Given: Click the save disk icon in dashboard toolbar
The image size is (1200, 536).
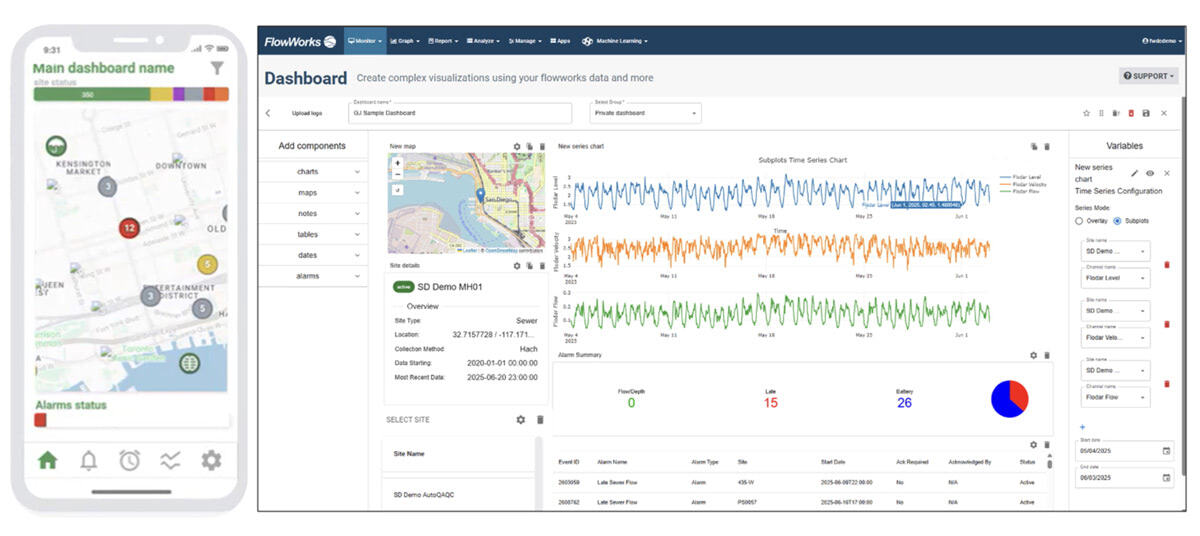Looking at the screenshot, I should click(x=1145, y=113).
